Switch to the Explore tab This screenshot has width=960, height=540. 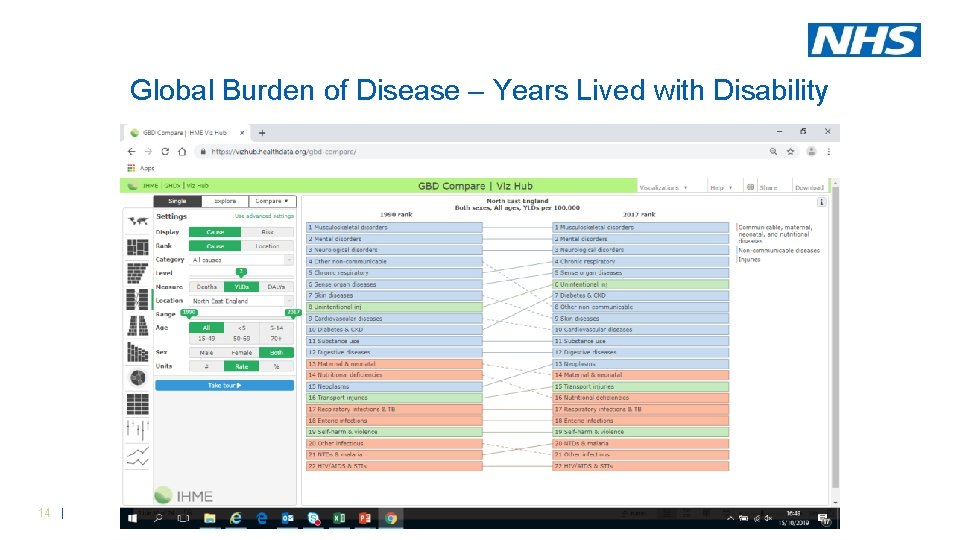(225, 201)
